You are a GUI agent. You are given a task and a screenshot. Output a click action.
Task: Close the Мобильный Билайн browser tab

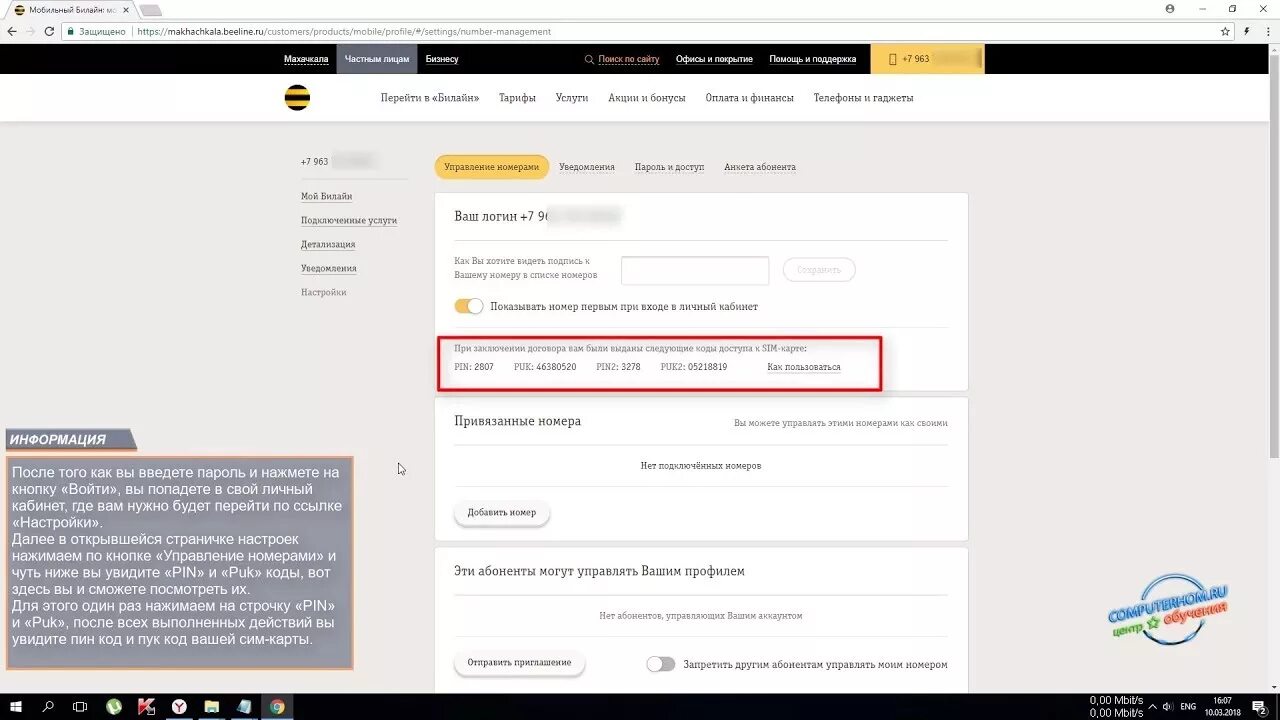[126, 9]
